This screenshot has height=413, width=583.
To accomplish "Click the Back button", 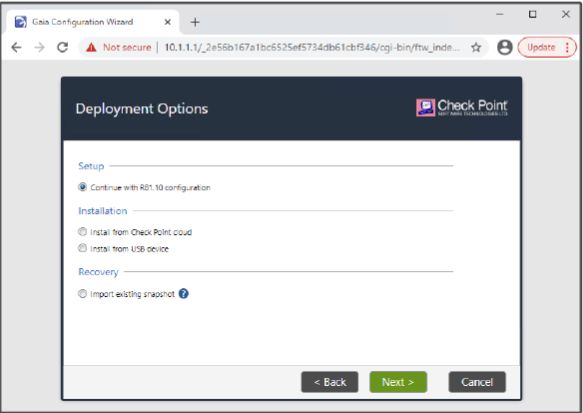I will click(329, 382).
